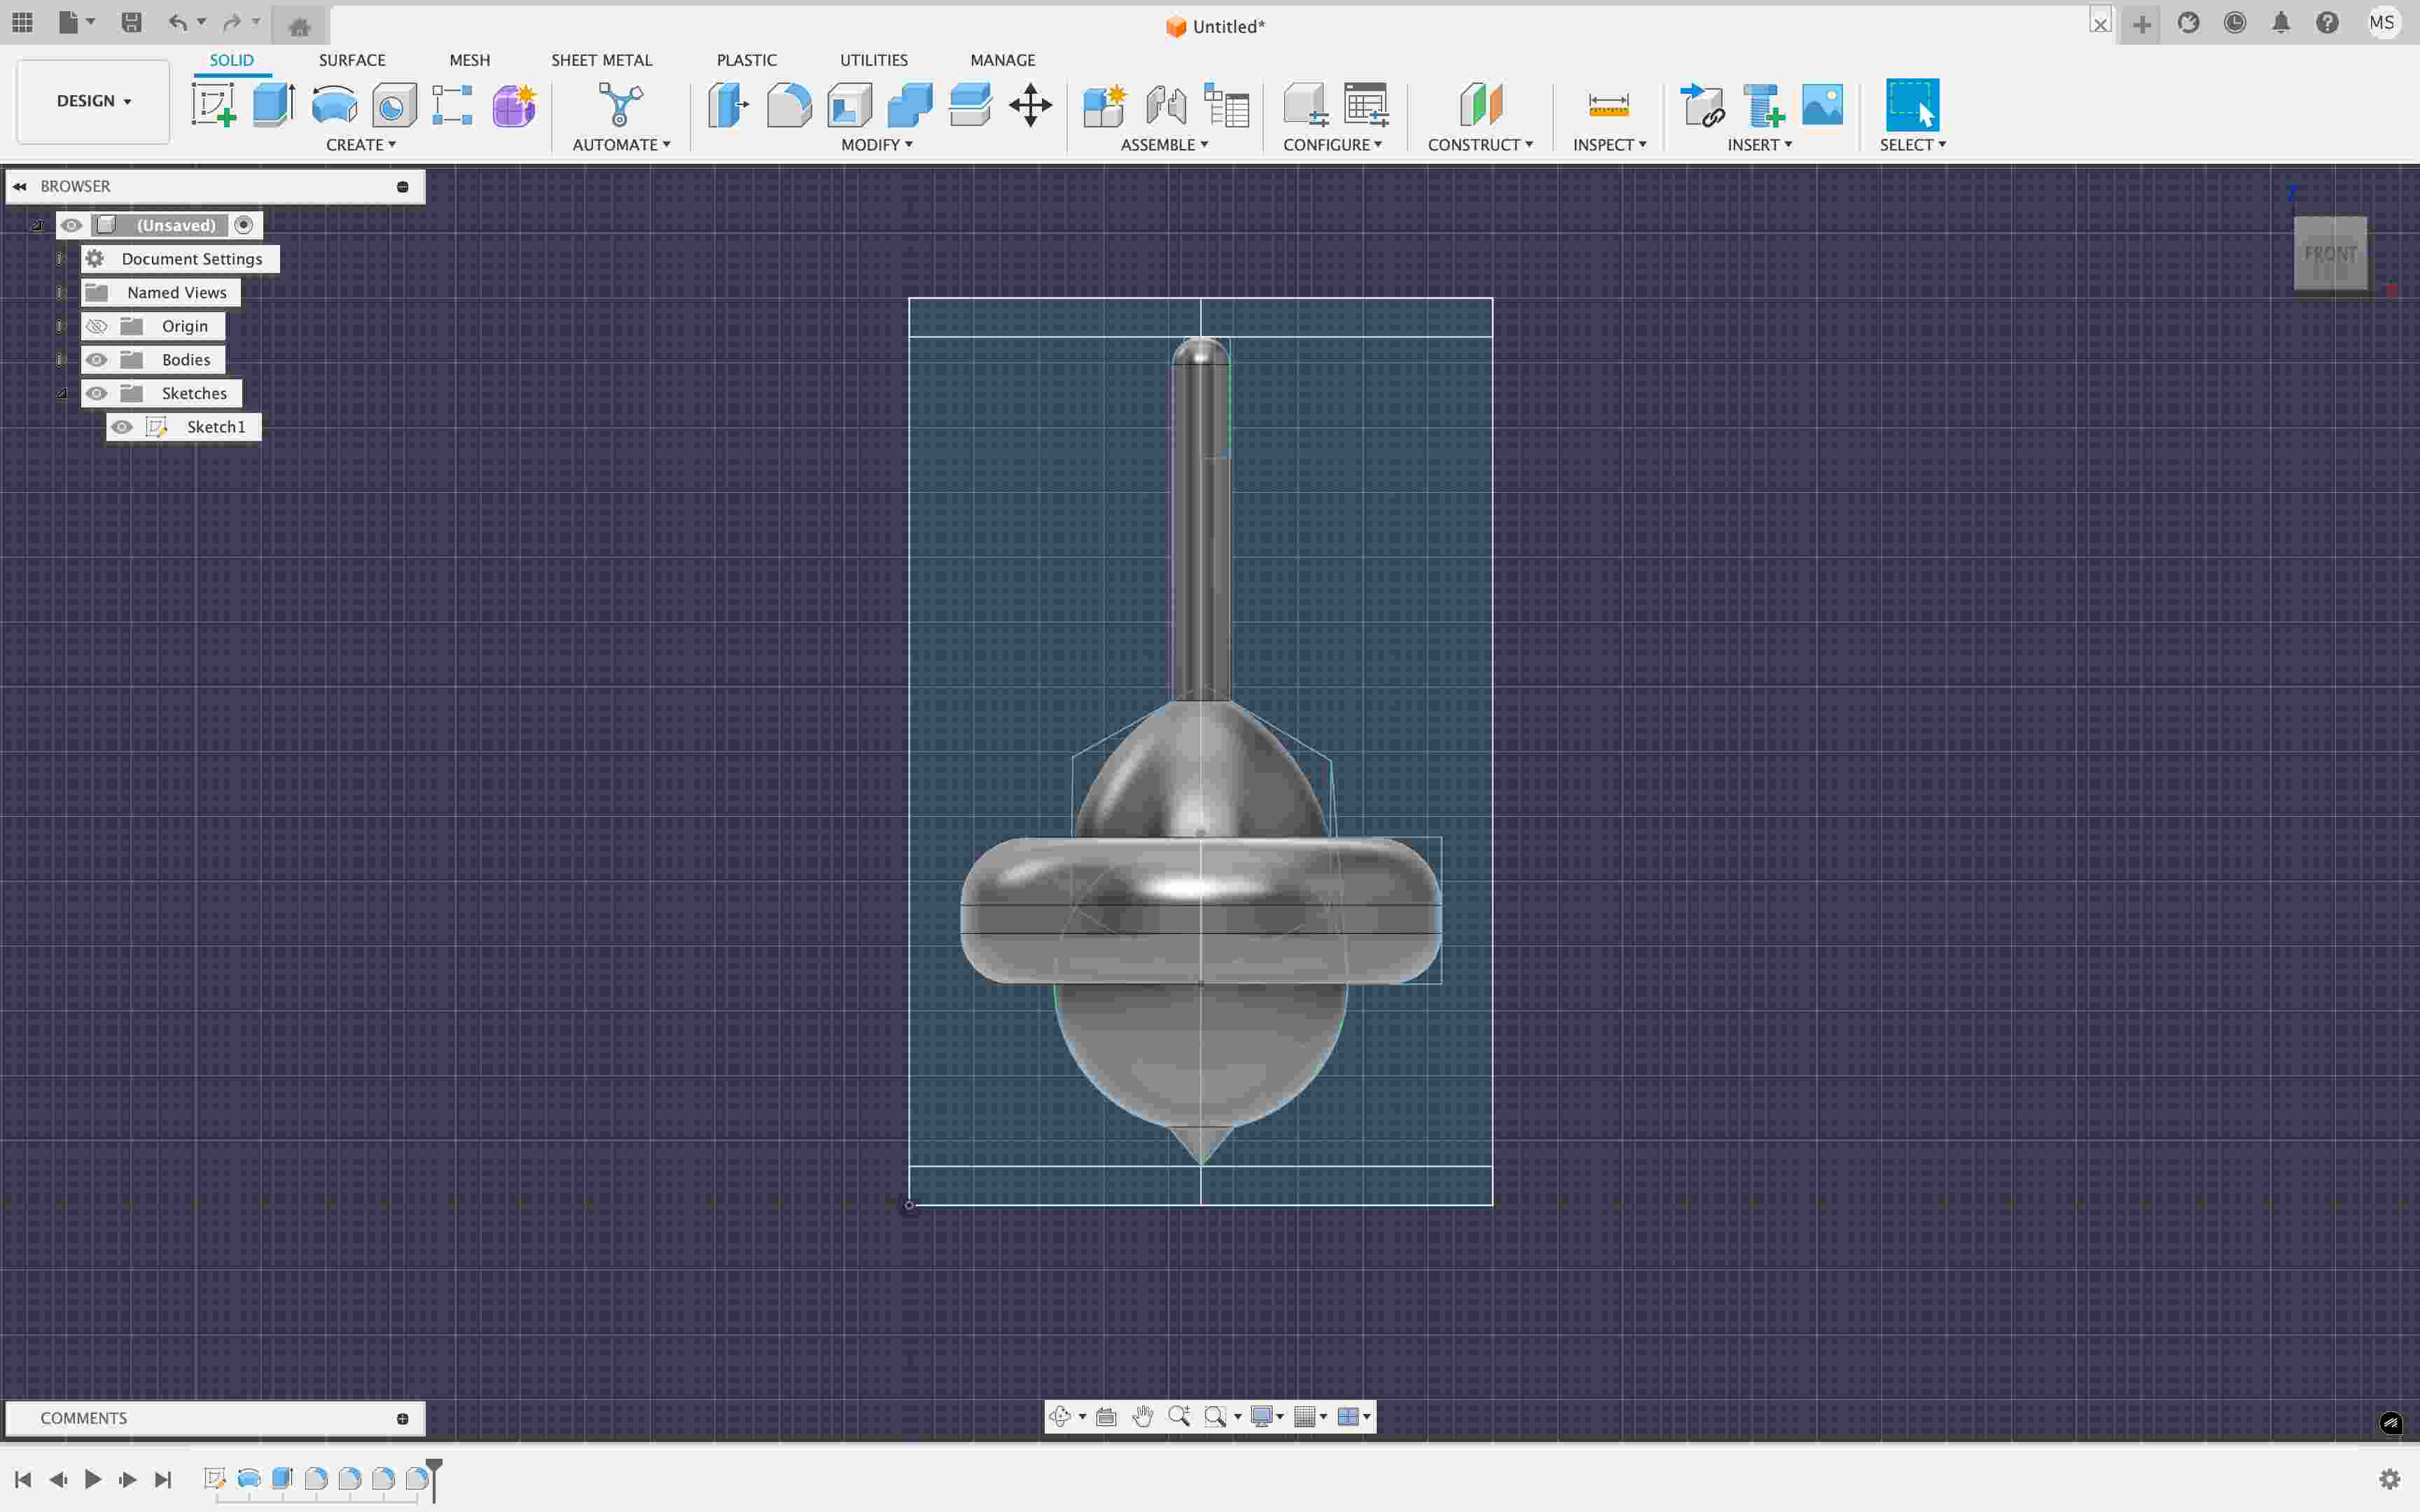2420x1512 pixels.
Task: Open the Utilities tab
Action: tap(873, 60)
